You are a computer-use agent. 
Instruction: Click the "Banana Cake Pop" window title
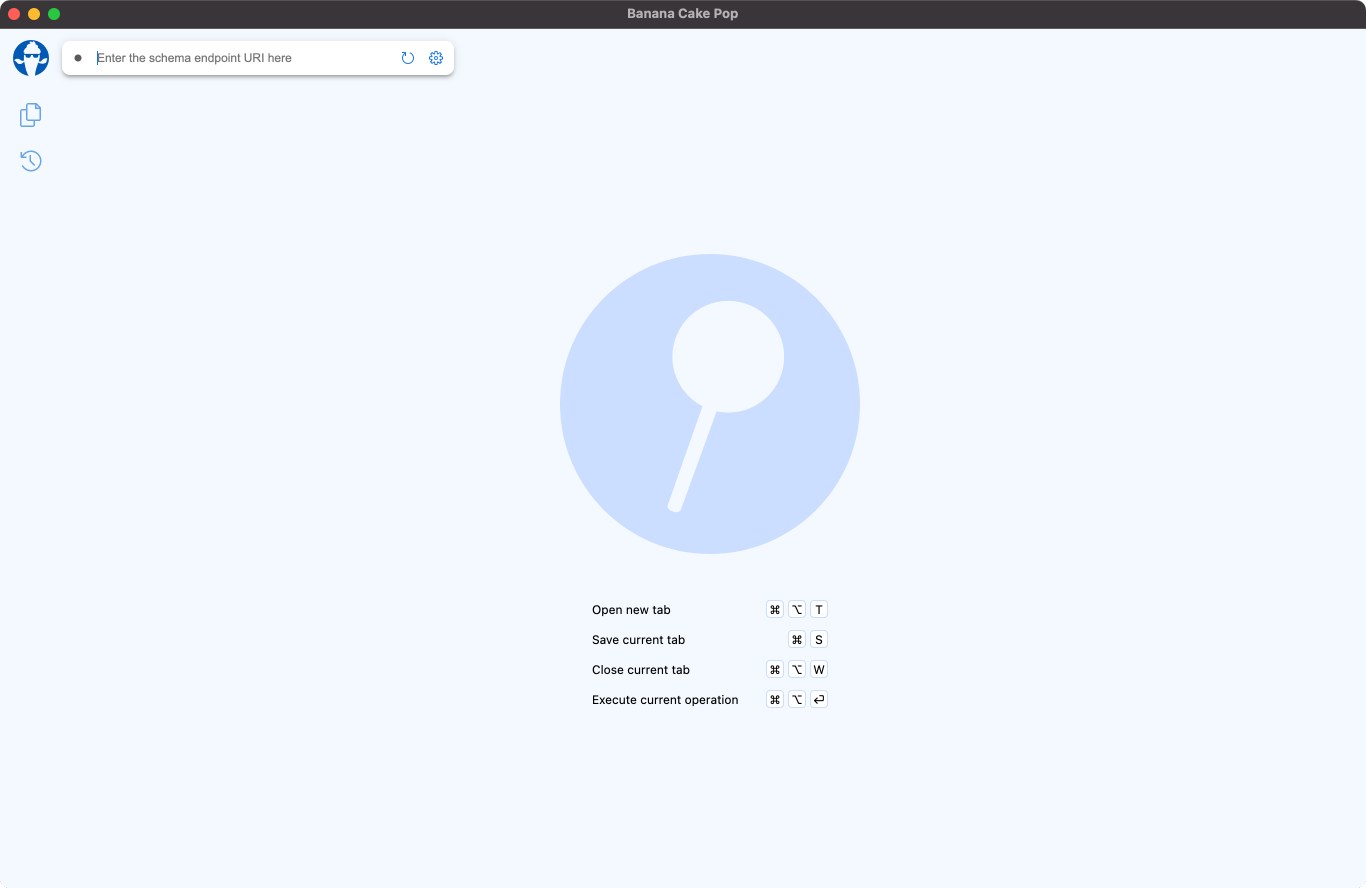683,14
